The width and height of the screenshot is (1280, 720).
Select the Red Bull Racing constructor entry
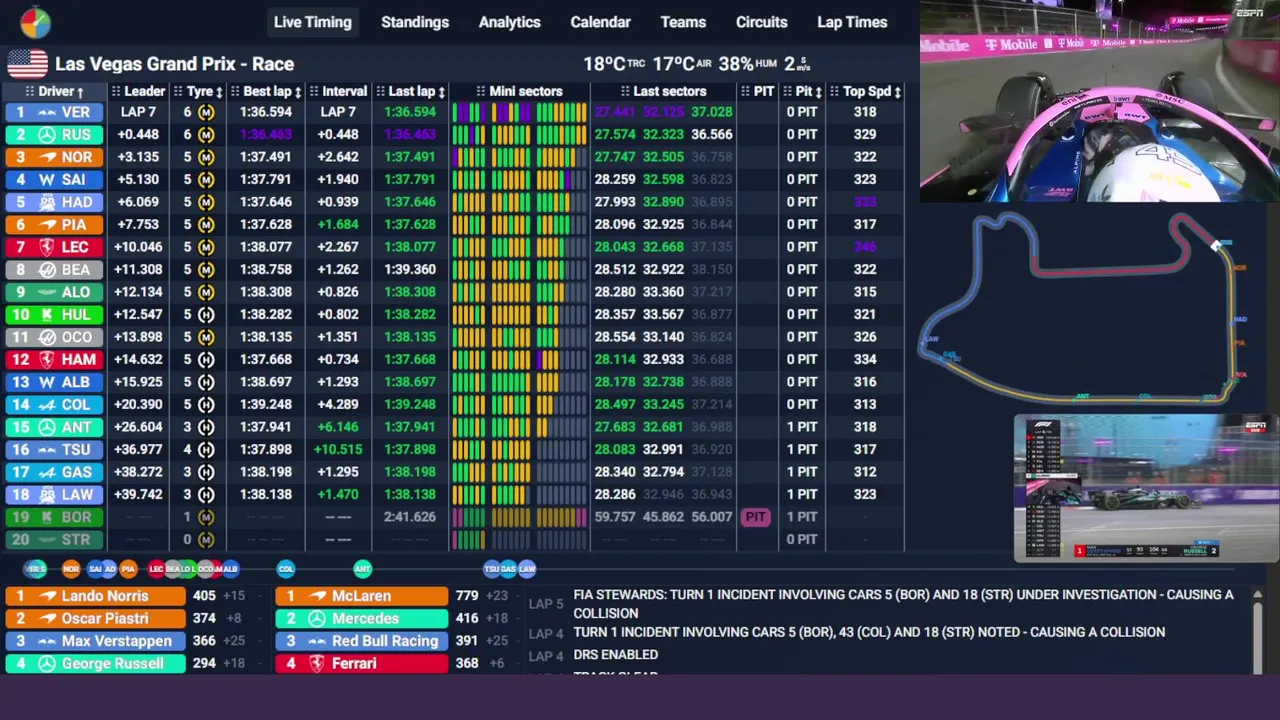[x=362, y=641]
